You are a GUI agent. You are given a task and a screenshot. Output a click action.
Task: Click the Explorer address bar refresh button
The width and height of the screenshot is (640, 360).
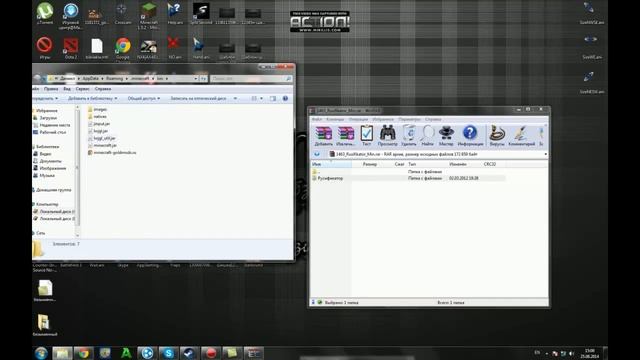[x=203, y=78]
